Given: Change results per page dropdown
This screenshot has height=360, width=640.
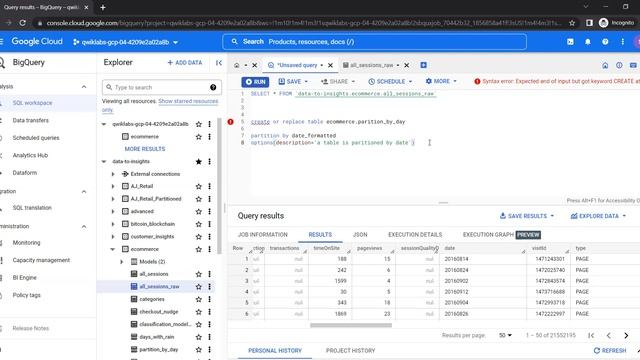Looking at the screenshot, I should point(505,335).
